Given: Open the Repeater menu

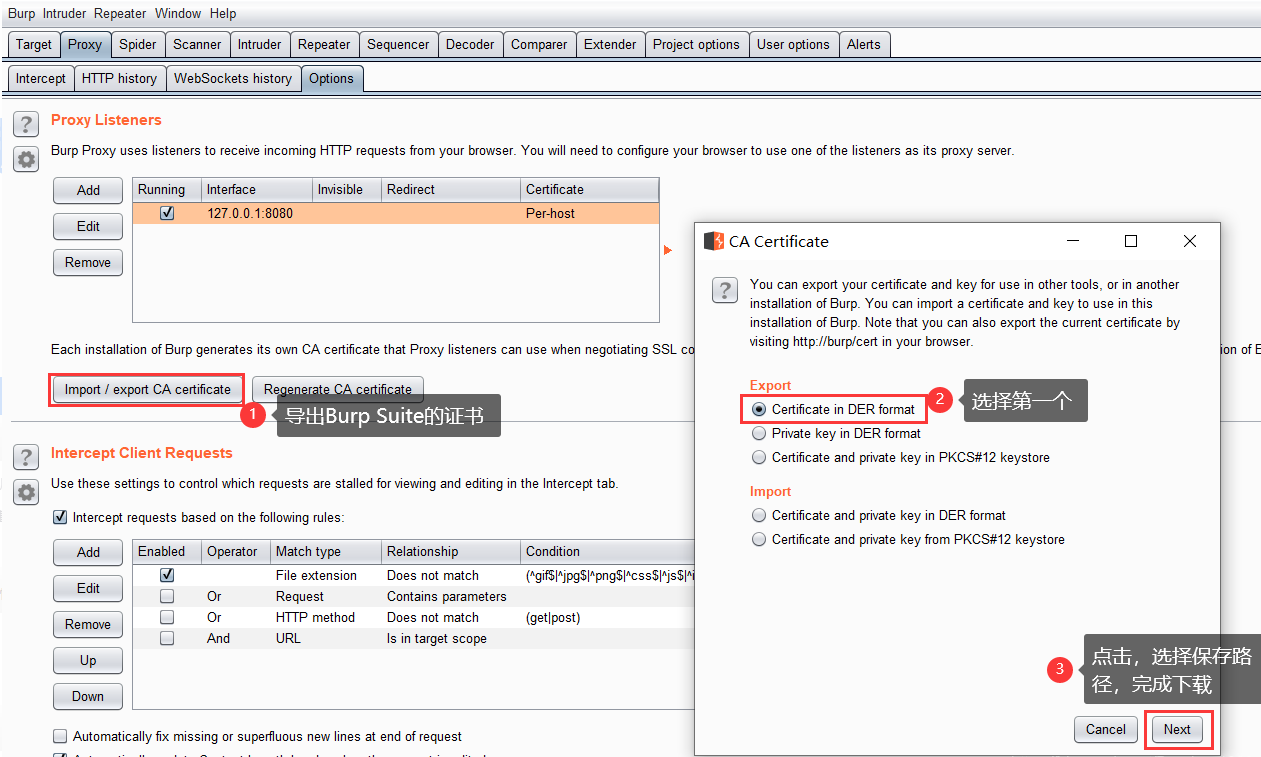Looking at the screenshot, I should [x=120, y=13].
